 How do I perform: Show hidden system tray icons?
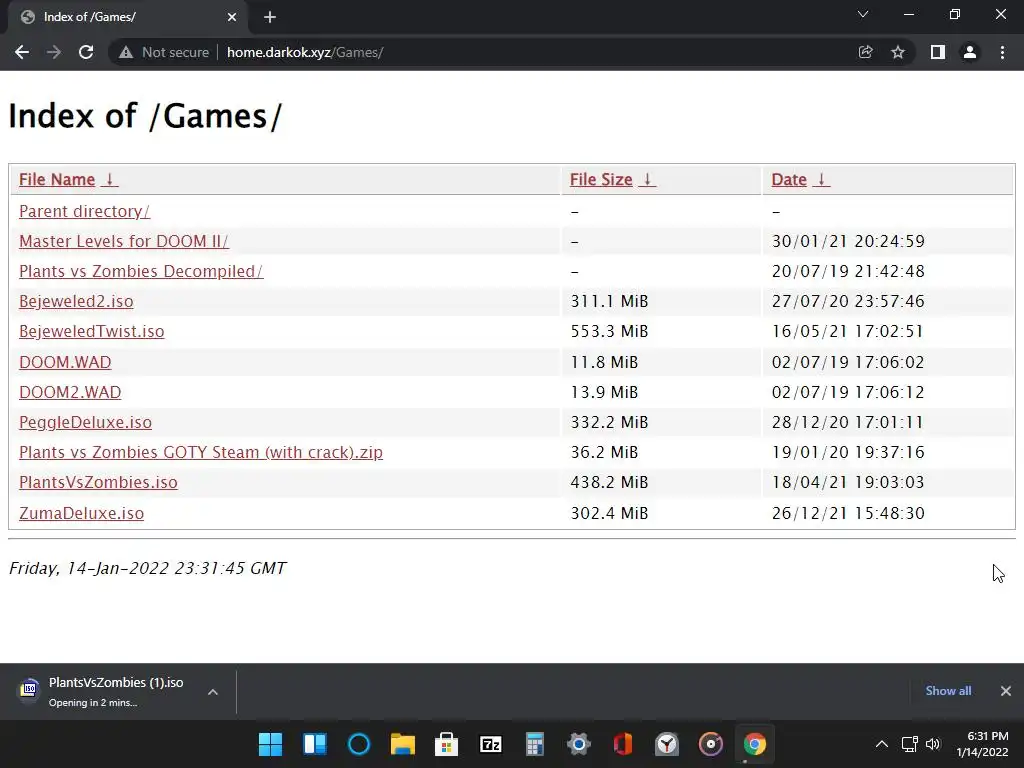pos(882,744)
